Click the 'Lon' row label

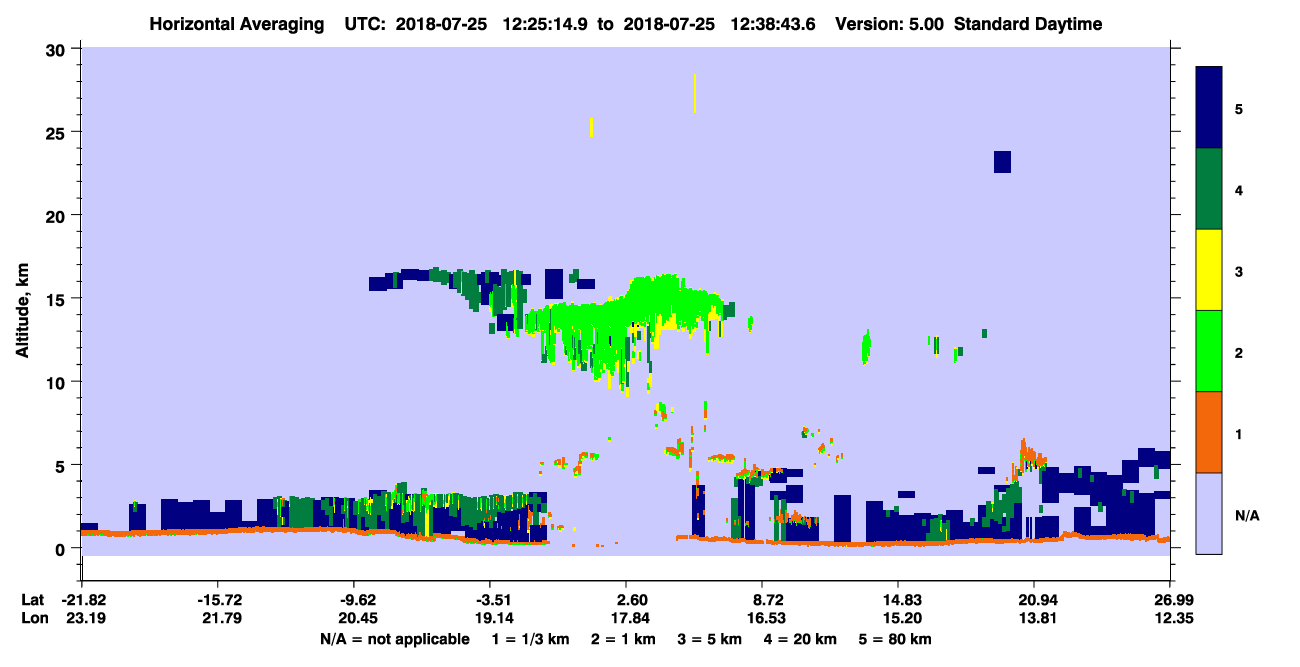click(33, 618)
